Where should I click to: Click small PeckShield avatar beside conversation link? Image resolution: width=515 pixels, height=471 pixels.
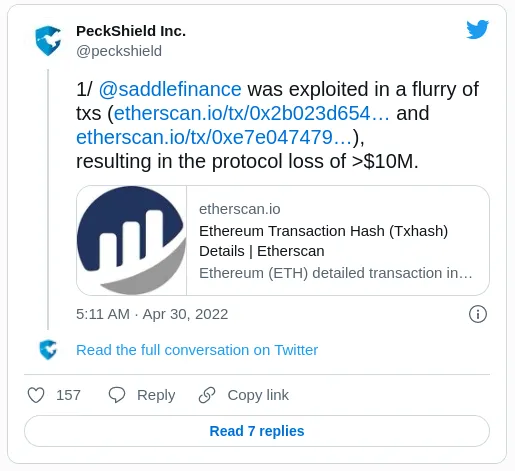coord(48,350)
